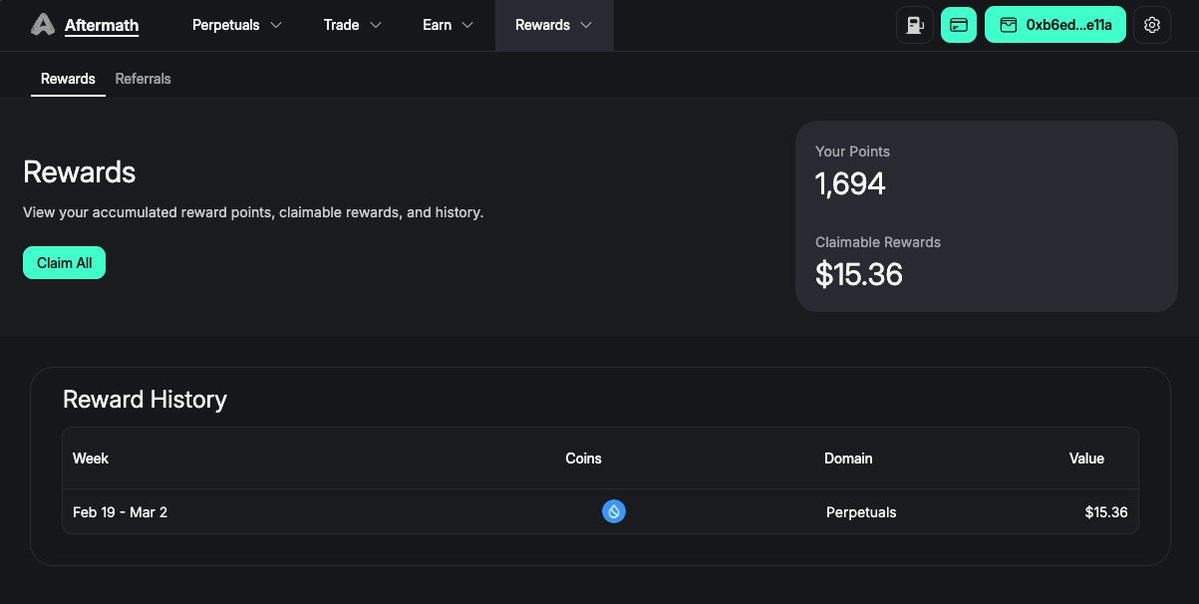Viewport: 1199px width, 604px height.
Task: Click the 1,694 points value
Action: (850, 183)
